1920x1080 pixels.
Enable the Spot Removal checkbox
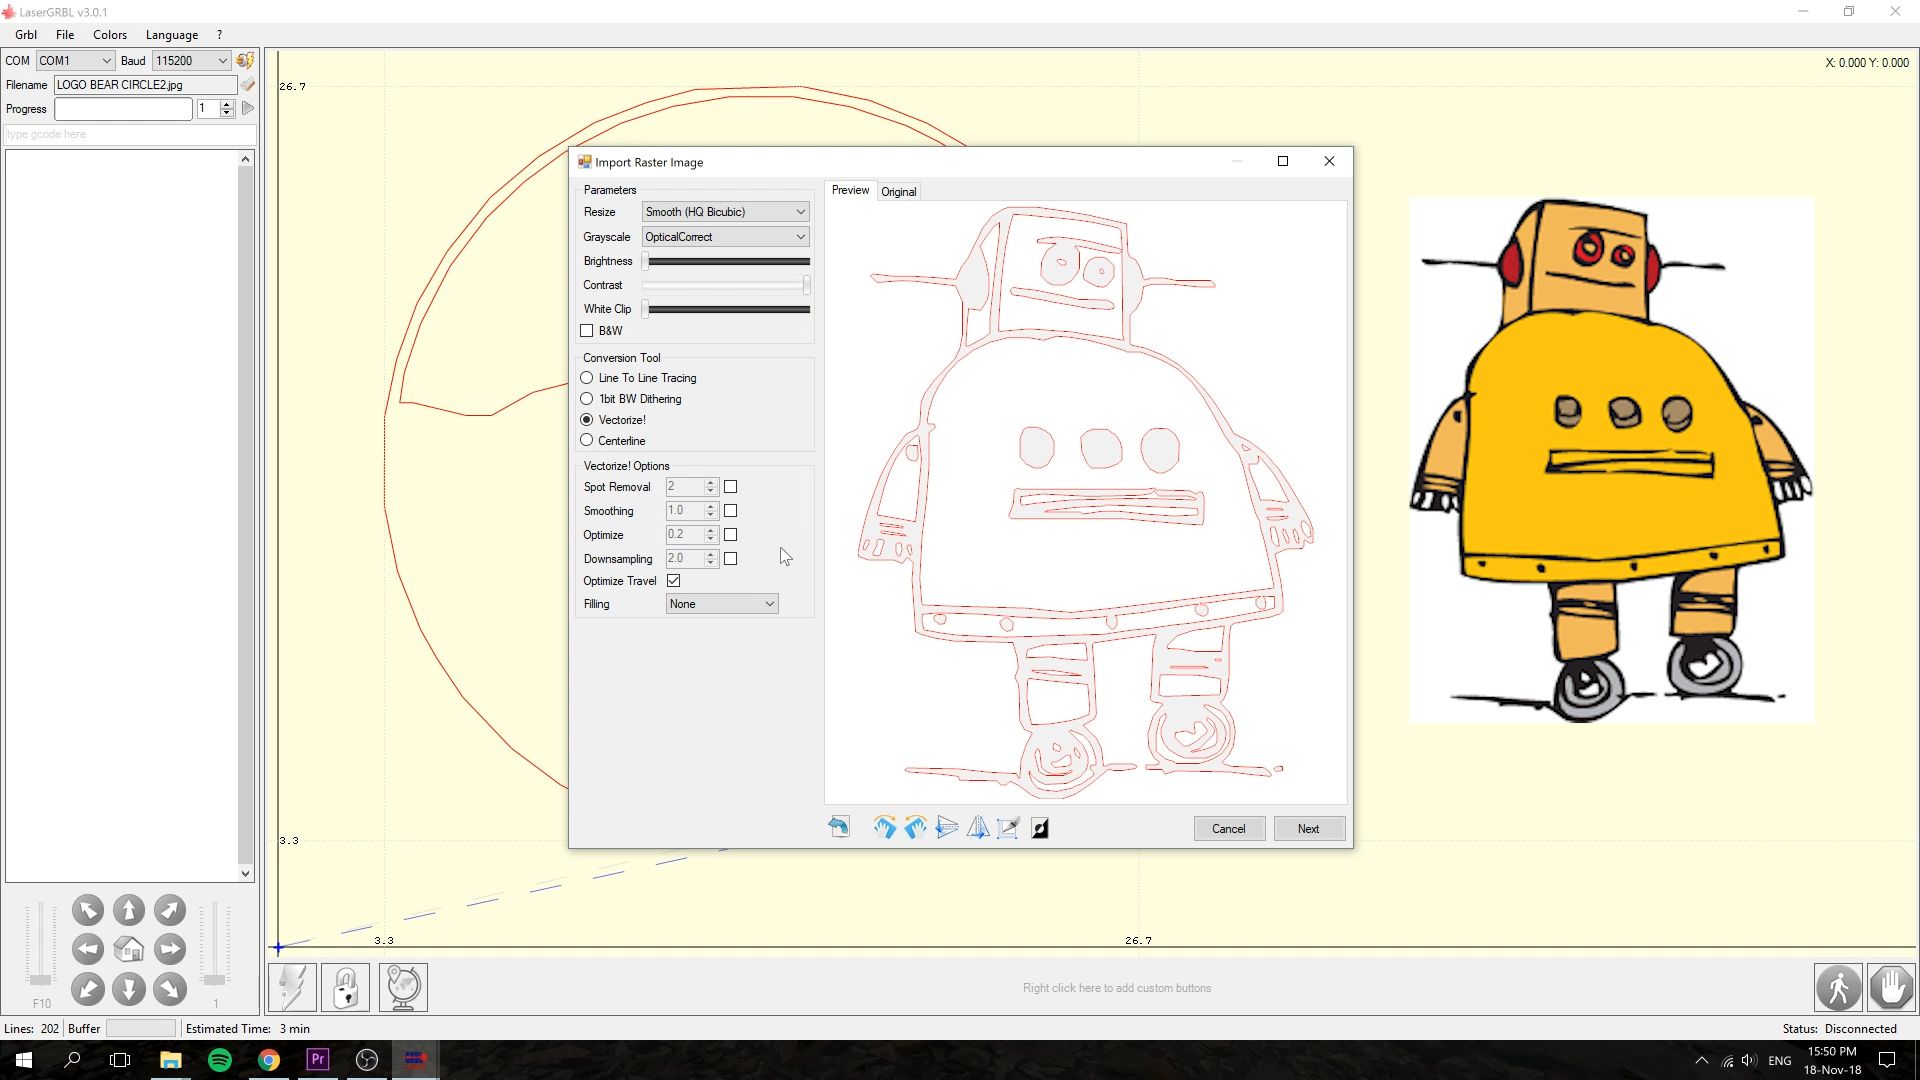coord(731,487)
